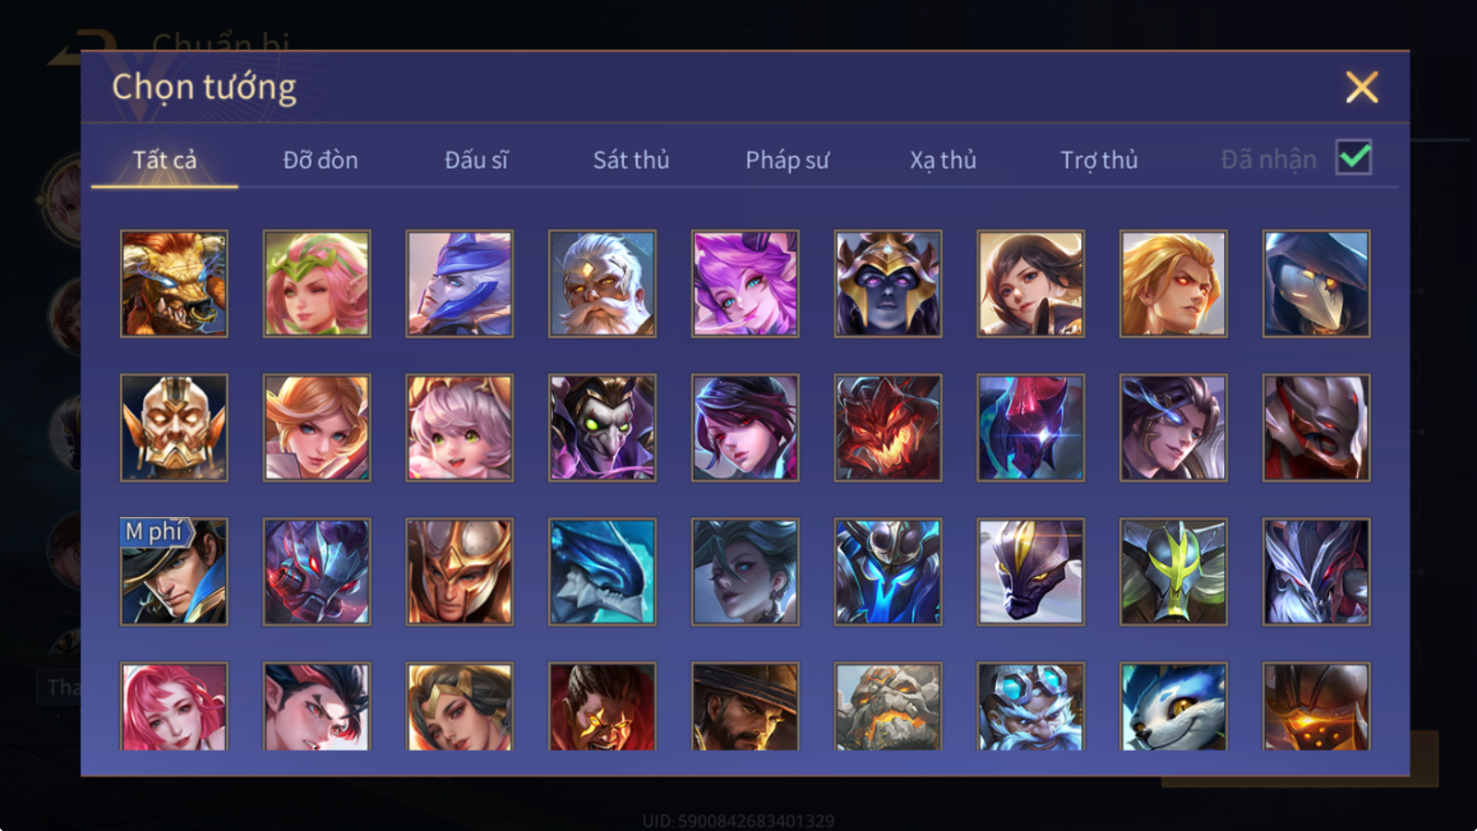Switch to the Đỡ đòn tab

point(320,160)
